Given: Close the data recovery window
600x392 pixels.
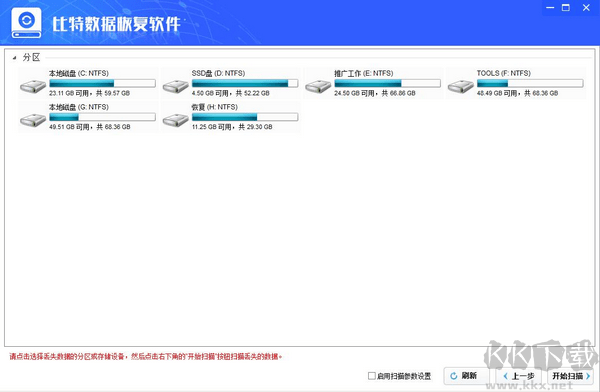Looking at the screenshot, I should (586, 8).
